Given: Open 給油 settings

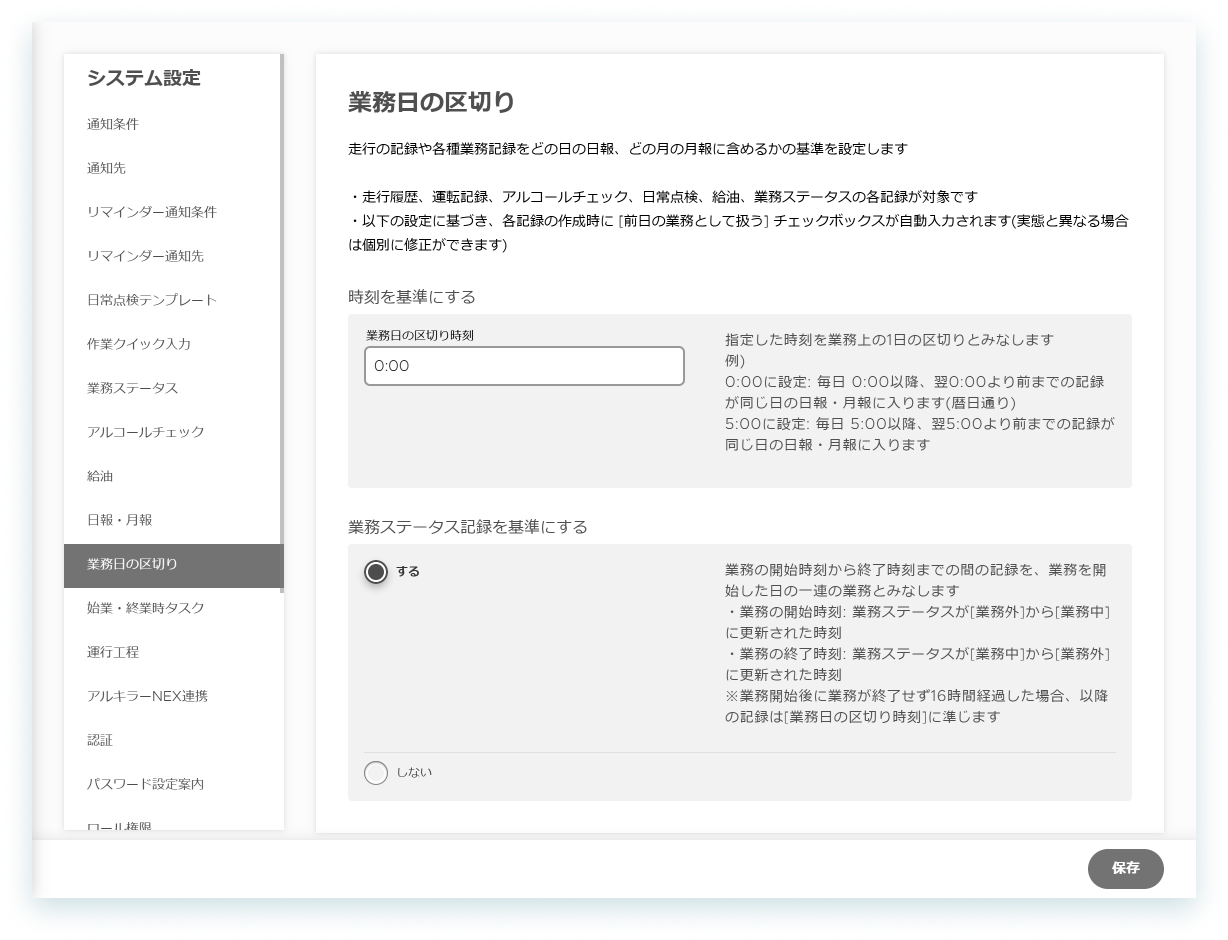Looking at the screenshot, I should (x=174, y=476).
